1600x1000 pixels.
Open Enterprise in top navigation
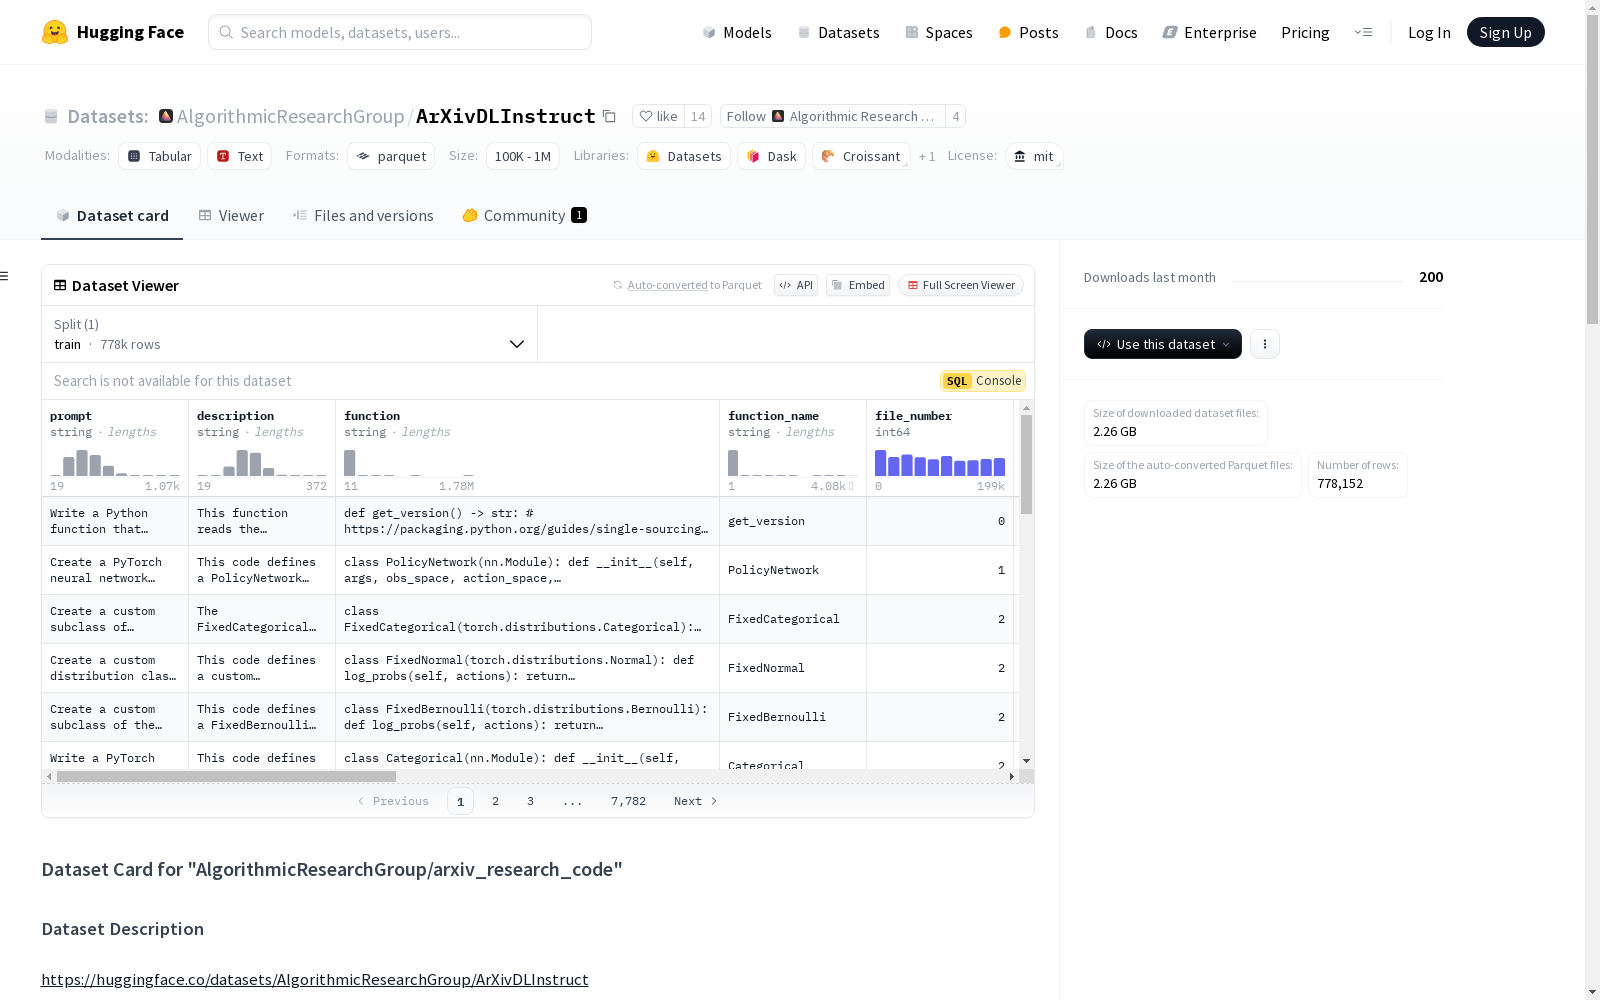1209,32
